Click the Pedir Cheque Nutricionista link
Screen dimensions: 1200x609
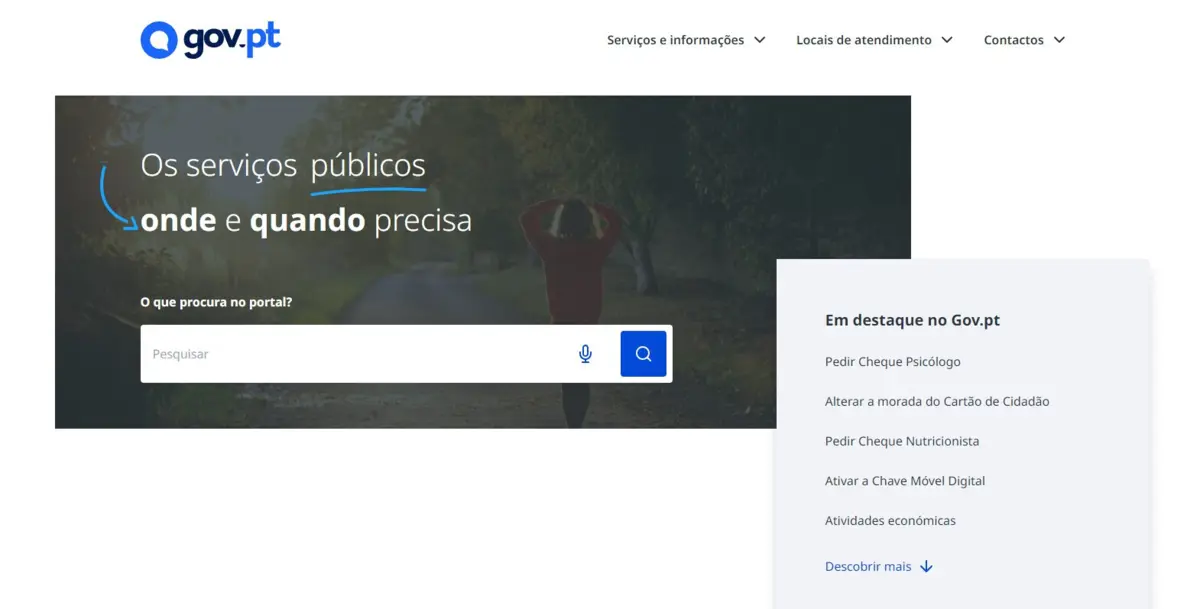pyautogui.click(x=901, y=441)
